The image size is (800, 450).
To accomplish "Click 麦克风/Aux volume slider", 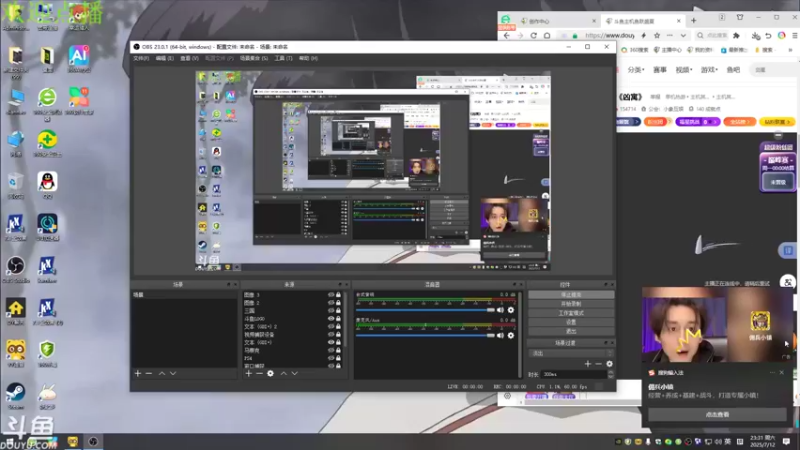I will [425, 335].
